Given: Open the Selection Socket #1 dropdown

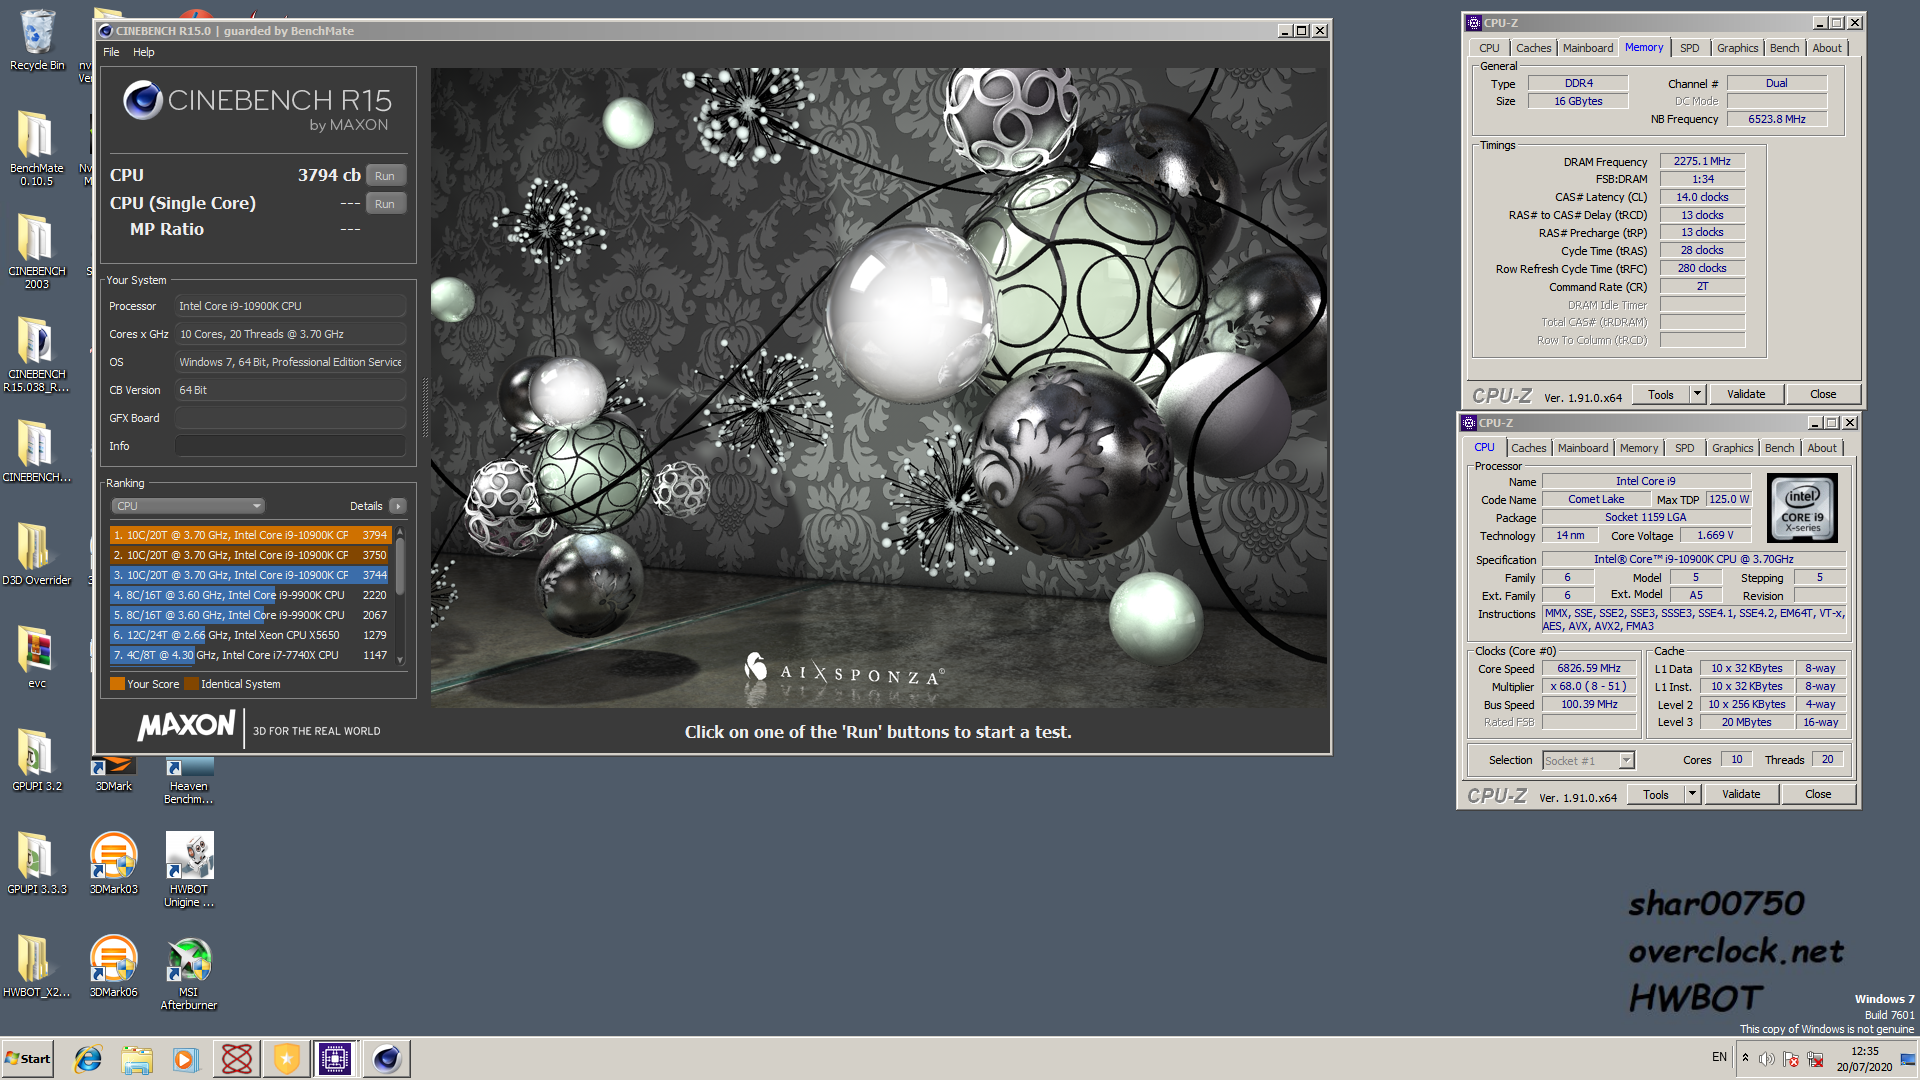Looking at the screenshot, I should click(x=1588, y=761).
